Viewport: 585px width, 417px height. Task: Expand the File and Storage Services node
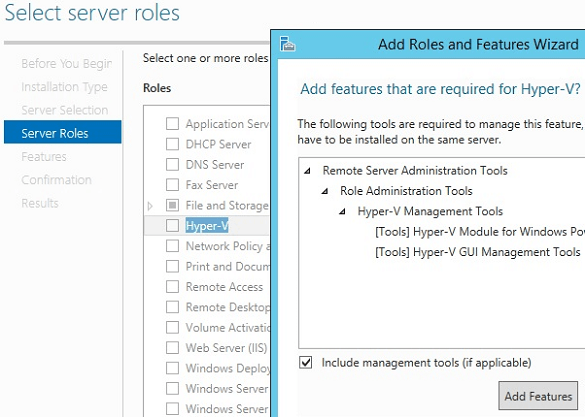[150, 206]
